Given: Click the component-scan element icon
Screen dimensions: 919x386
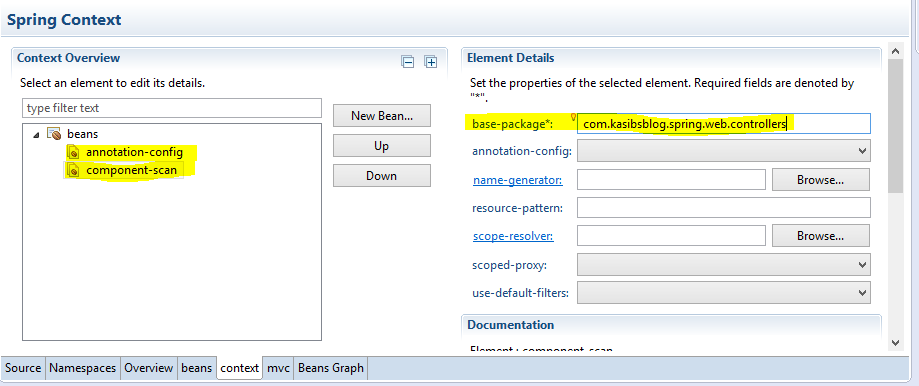Looking at the screenshot, I should (74, 170).
